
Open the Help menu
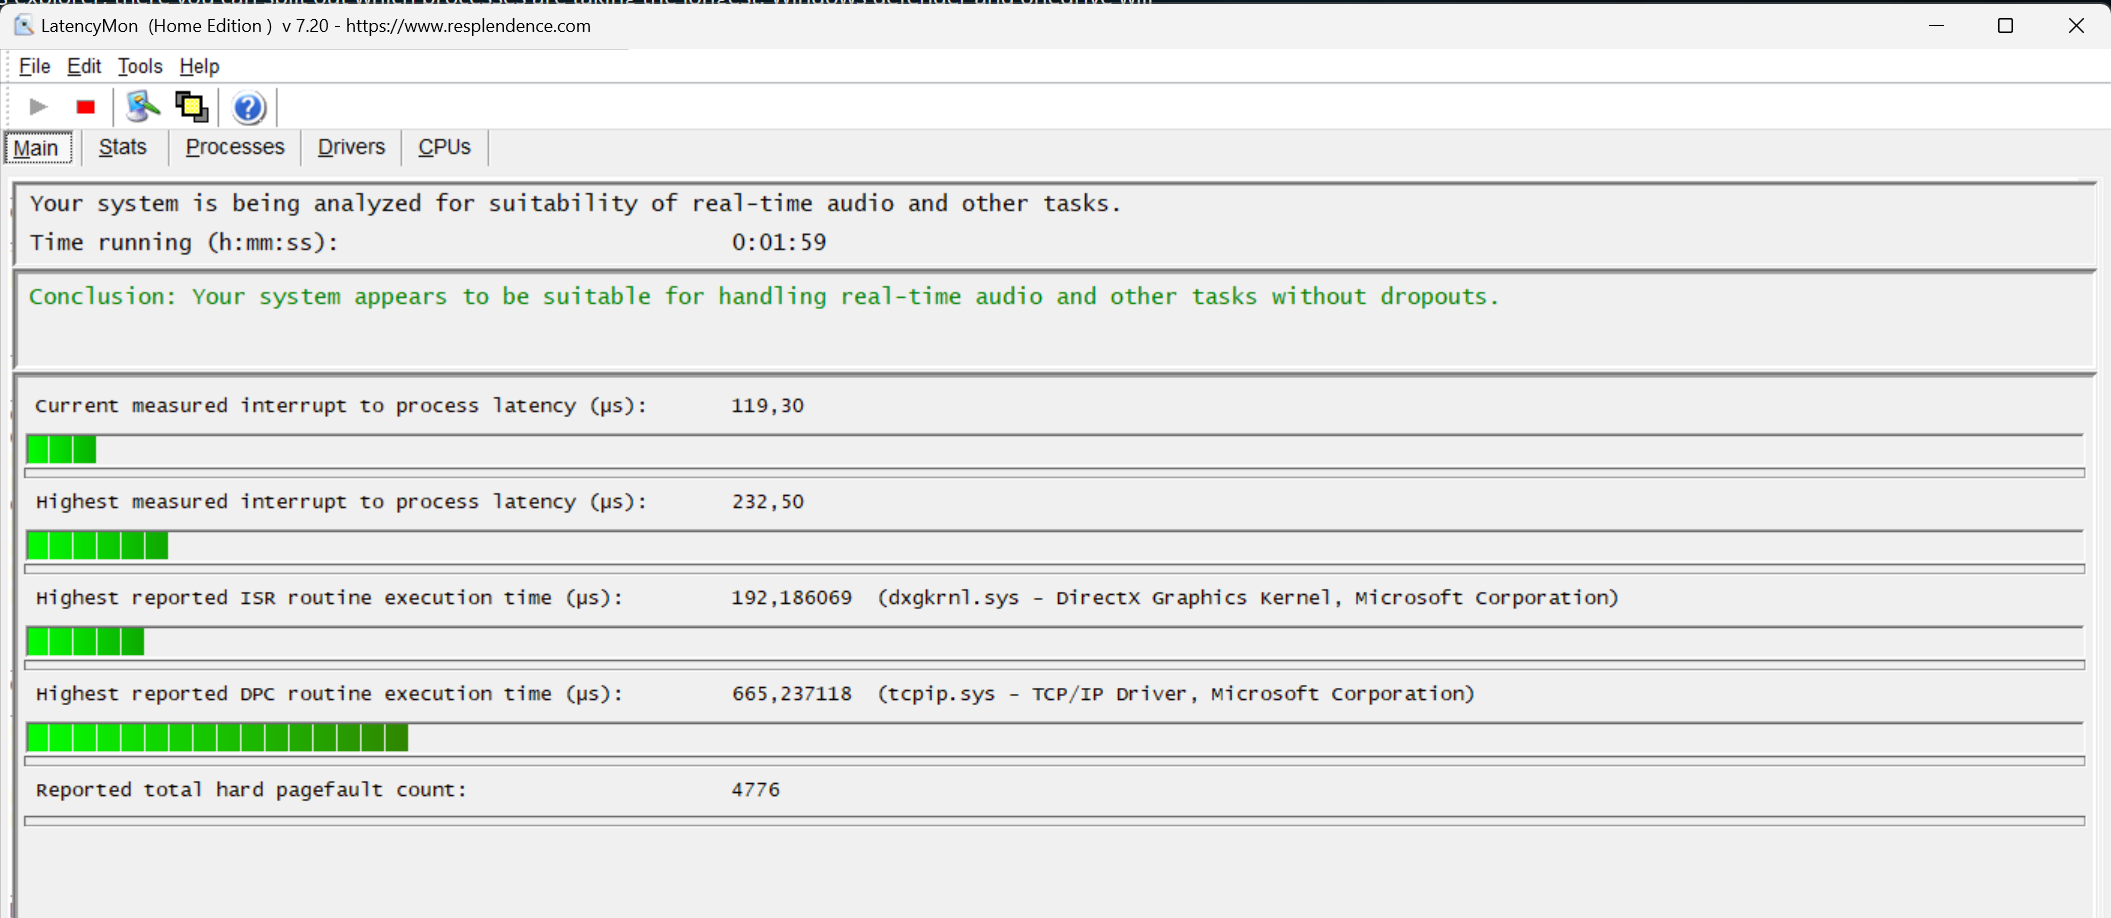click(x=199, y=66)
